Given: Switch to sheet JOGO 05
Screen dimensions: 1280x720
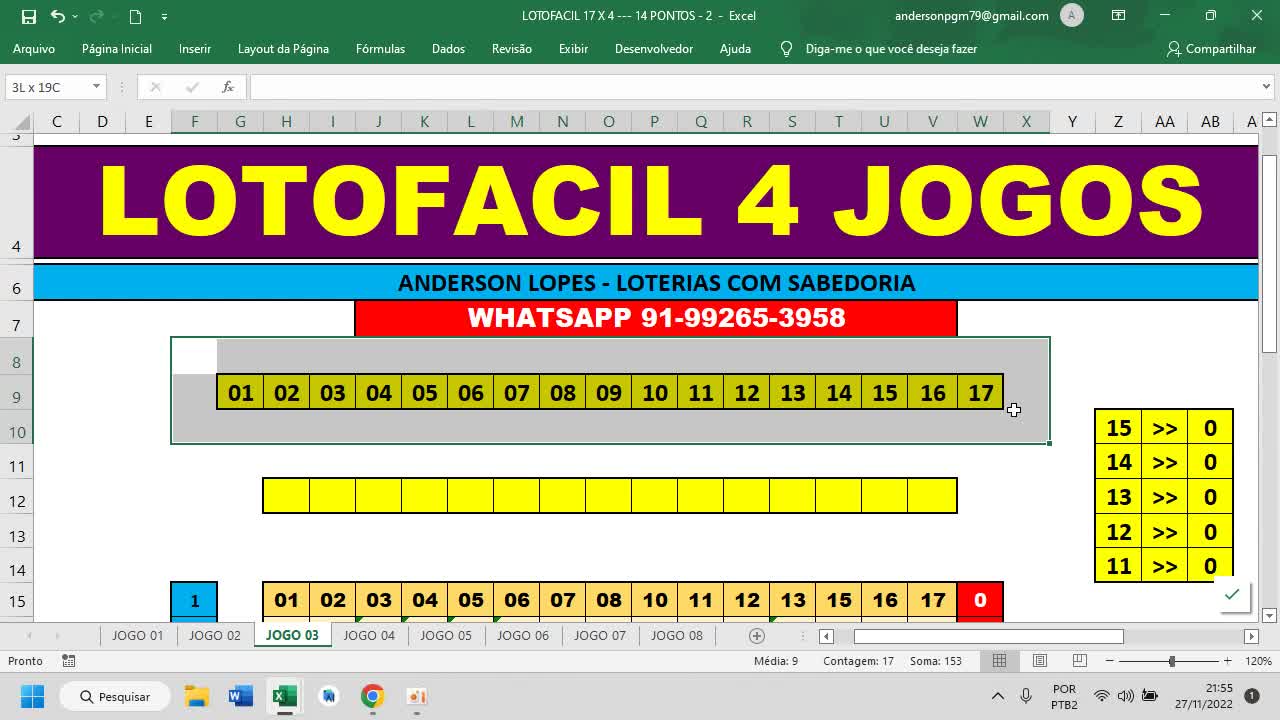Looking at the screenshot, I should (446, 635).
